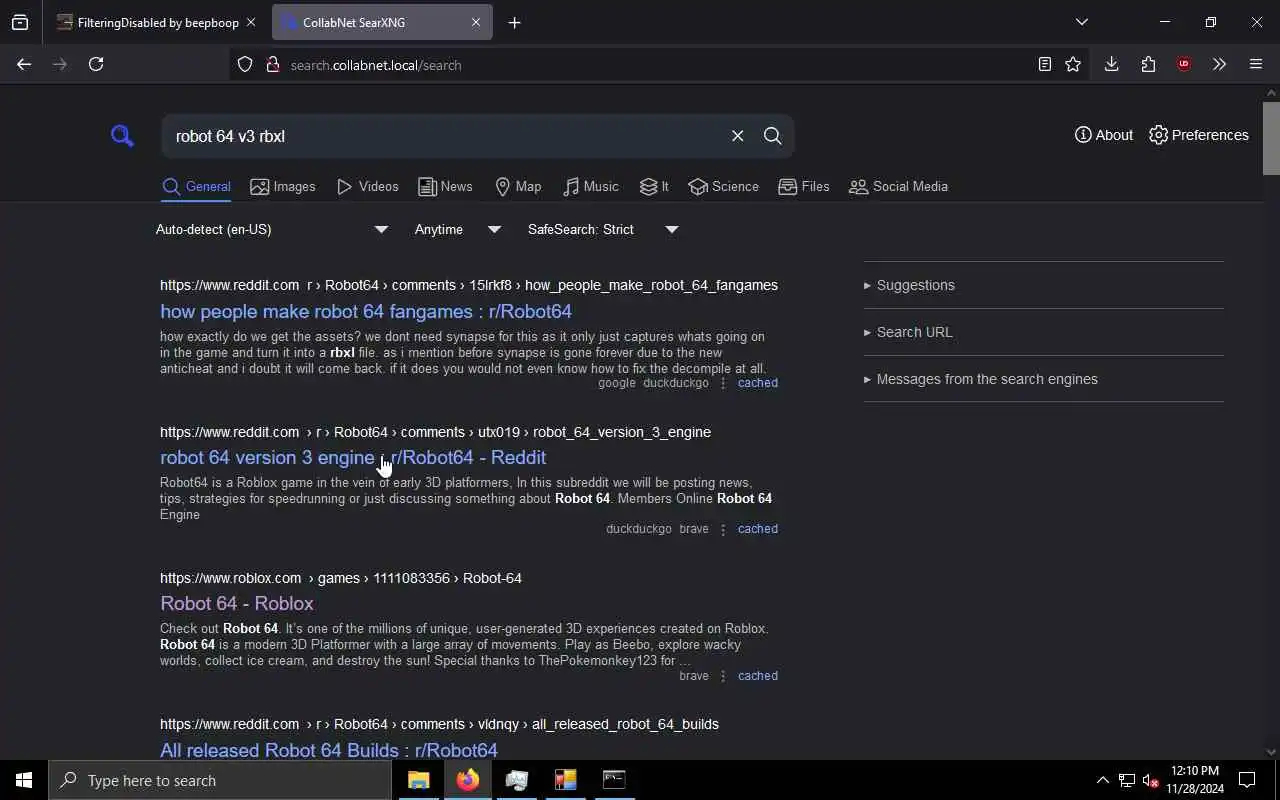Open the Firefox application menu
The width and height of the screenshot is (1280, 800).
(1256, 64)
